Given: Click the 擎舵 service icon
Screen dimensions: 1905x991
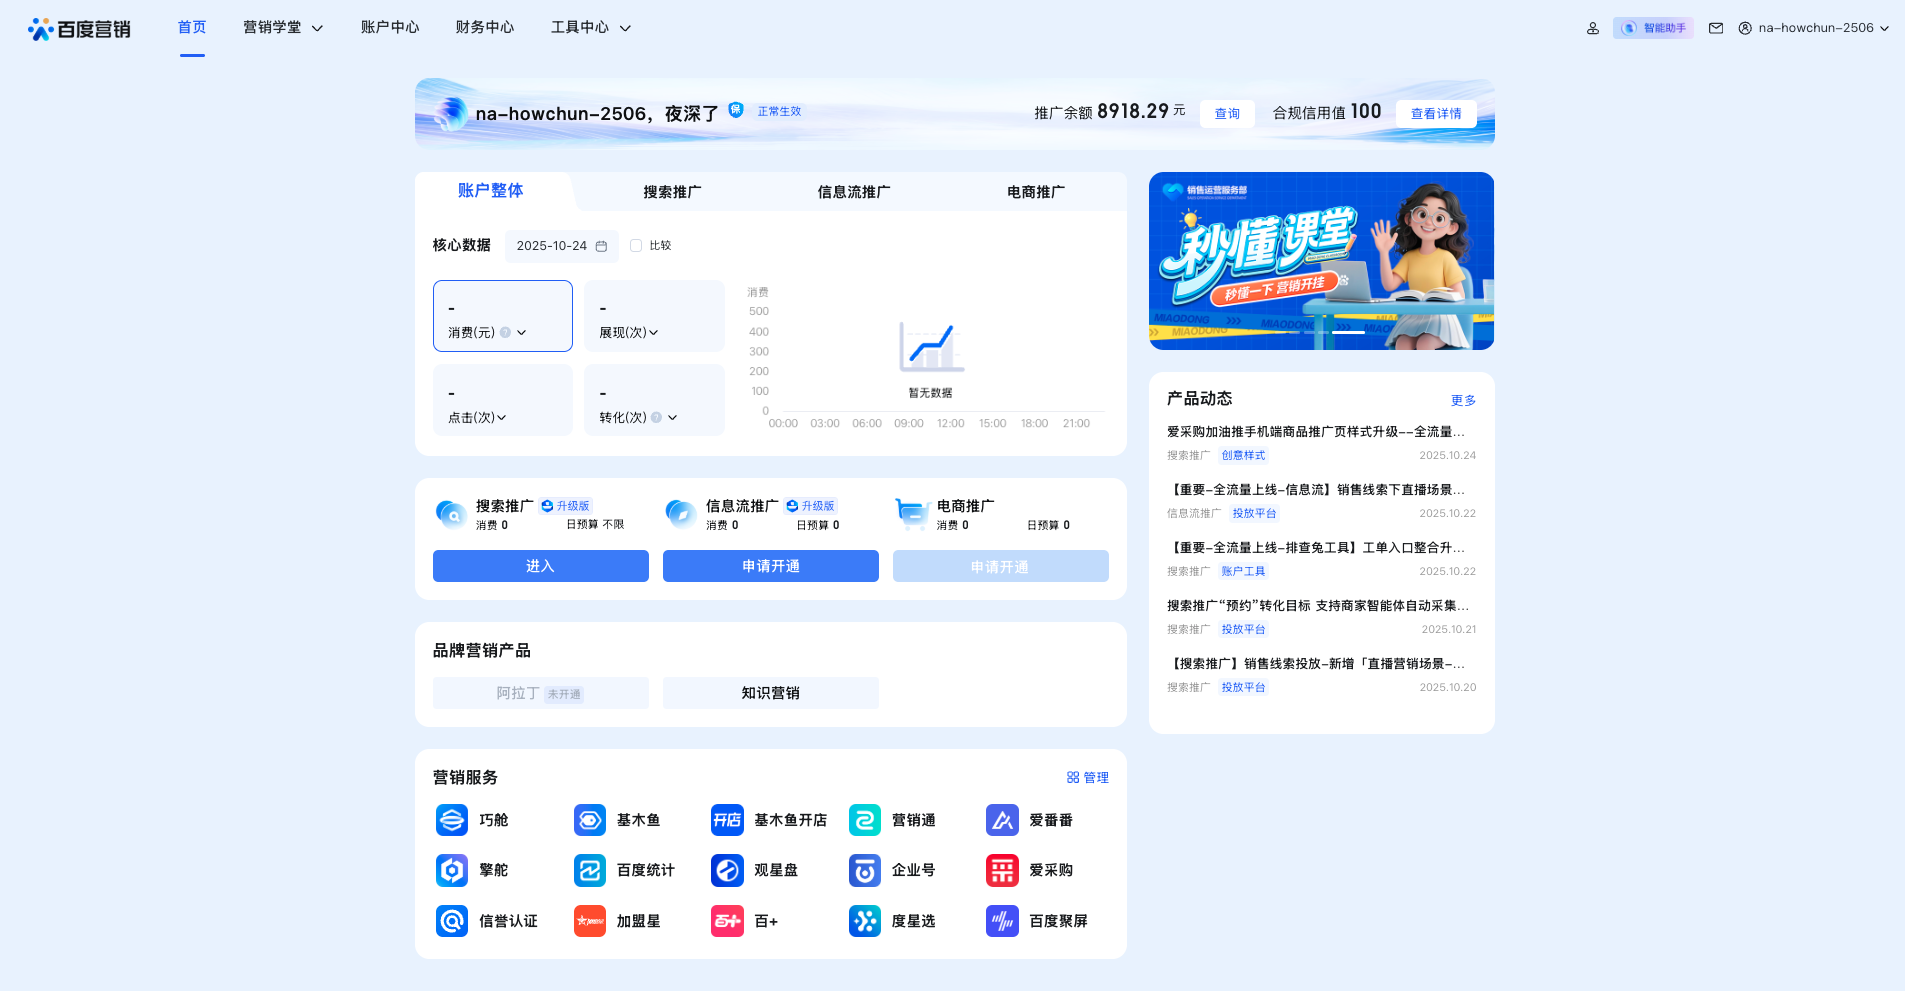Looking at the screenshot, I should 452,870.
